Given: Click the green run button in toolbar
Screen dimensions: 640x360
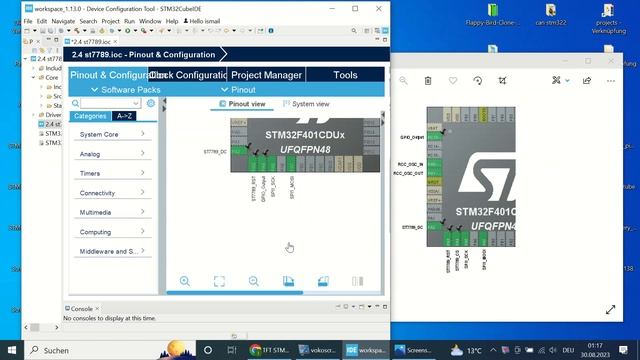Looking at the screenshot, I should 128,31.
